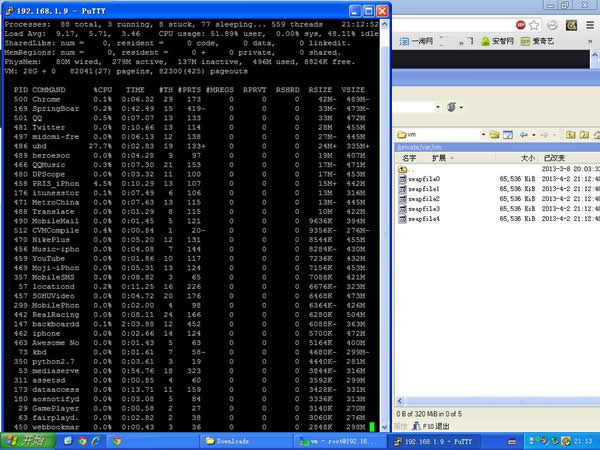The height and width of the screenshot is (450, 600).
Task: Click the Windows 开始 Start button
Action: coord(25,440)
